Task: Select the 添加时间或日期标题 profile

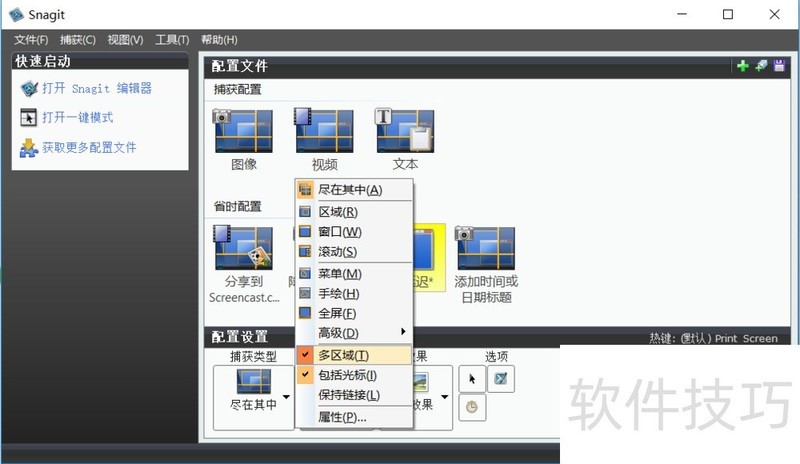Action: tap(486, 265)
